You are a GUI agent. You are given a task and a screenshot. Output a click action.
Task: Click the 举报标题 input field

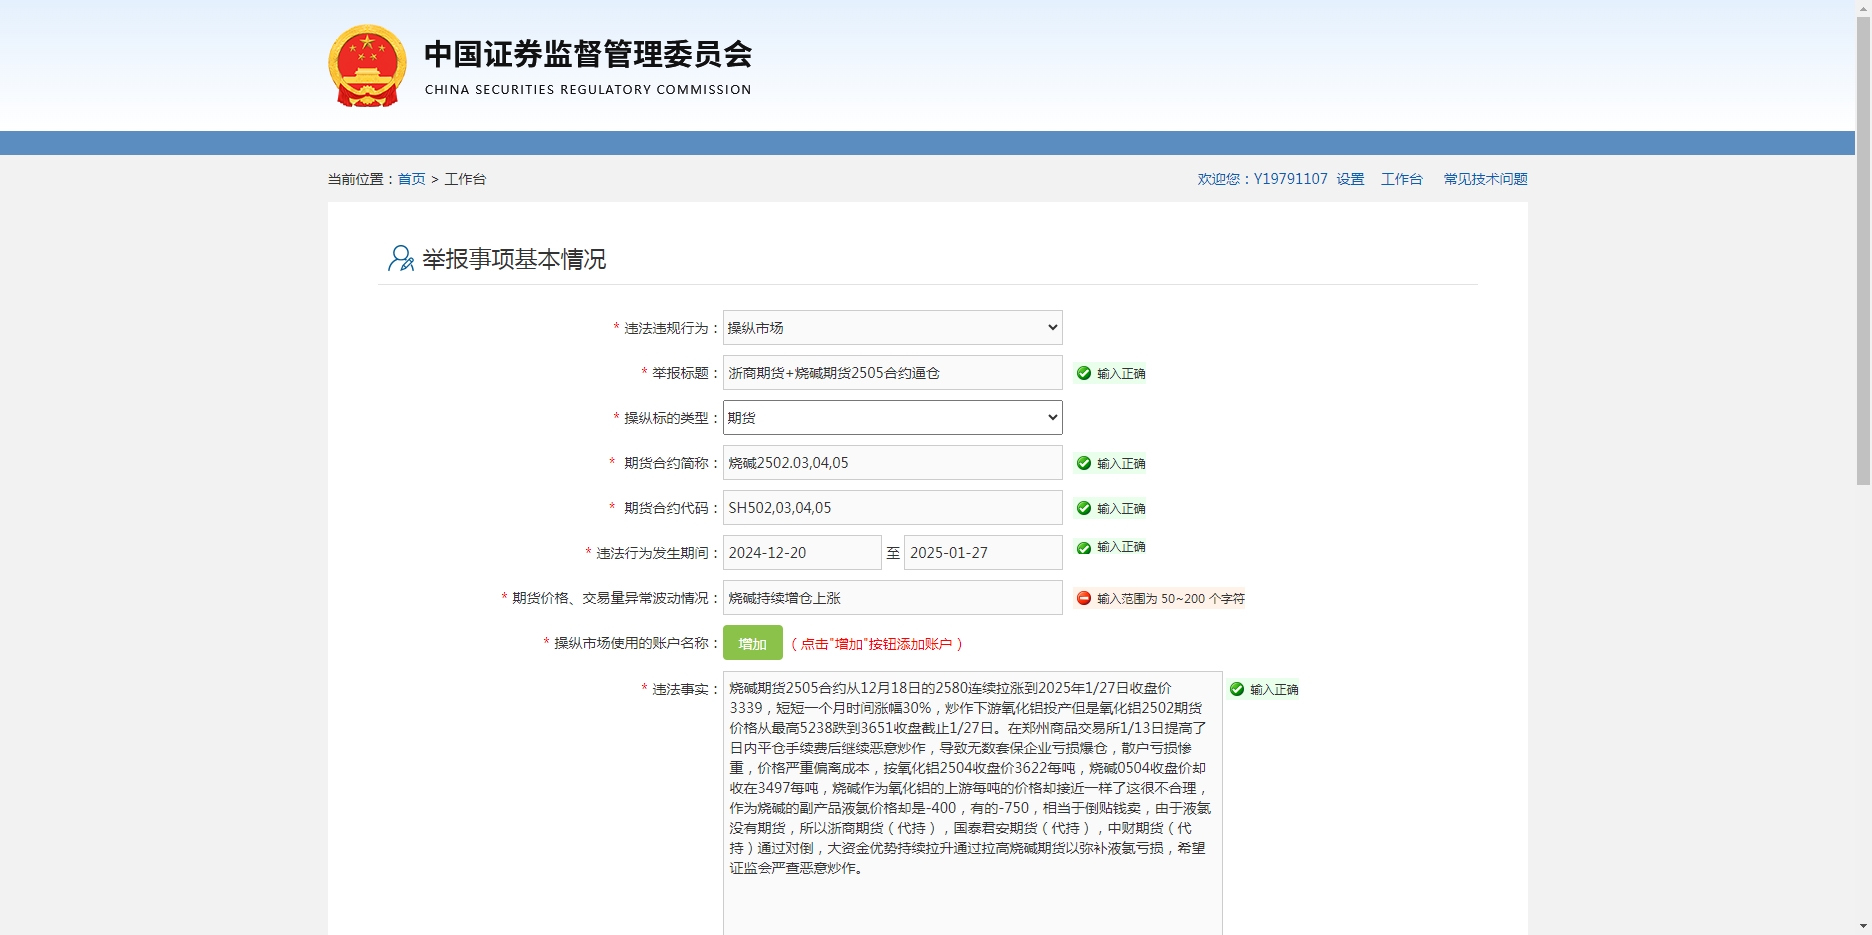tap(892, 373)
